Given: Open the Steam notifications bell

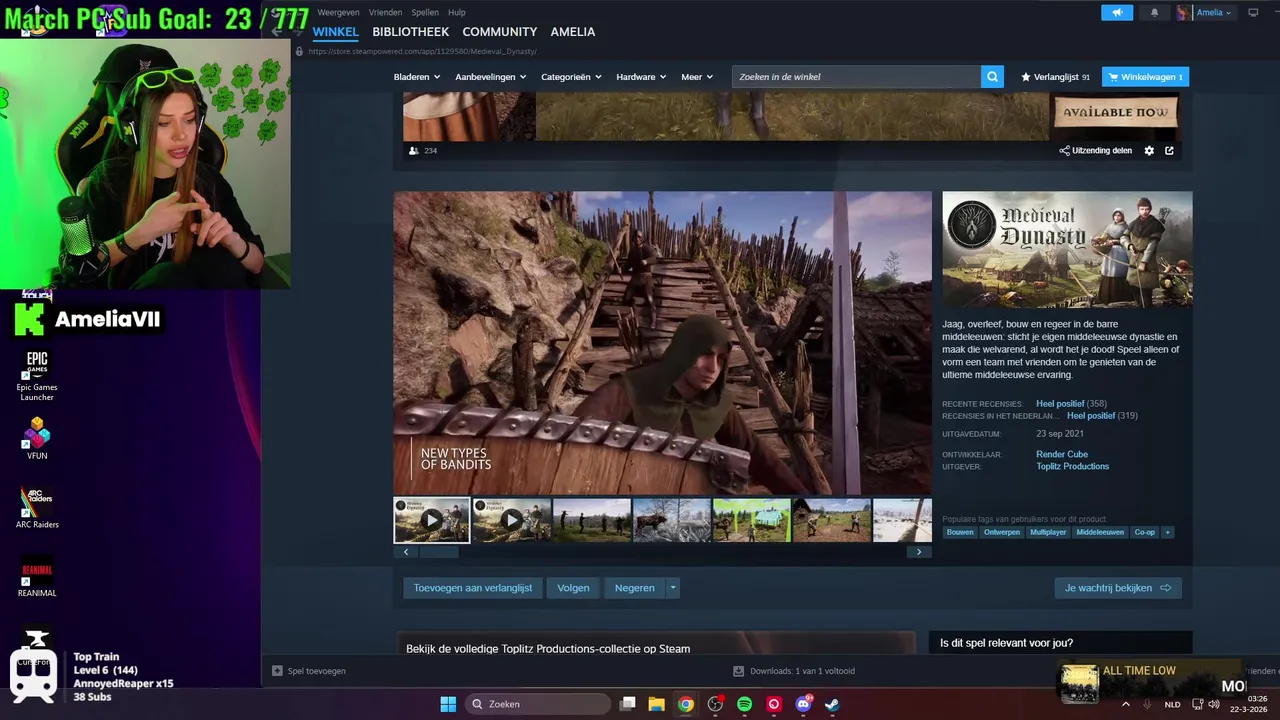Looking at the screenshot, I should [x=1154, y=12].
